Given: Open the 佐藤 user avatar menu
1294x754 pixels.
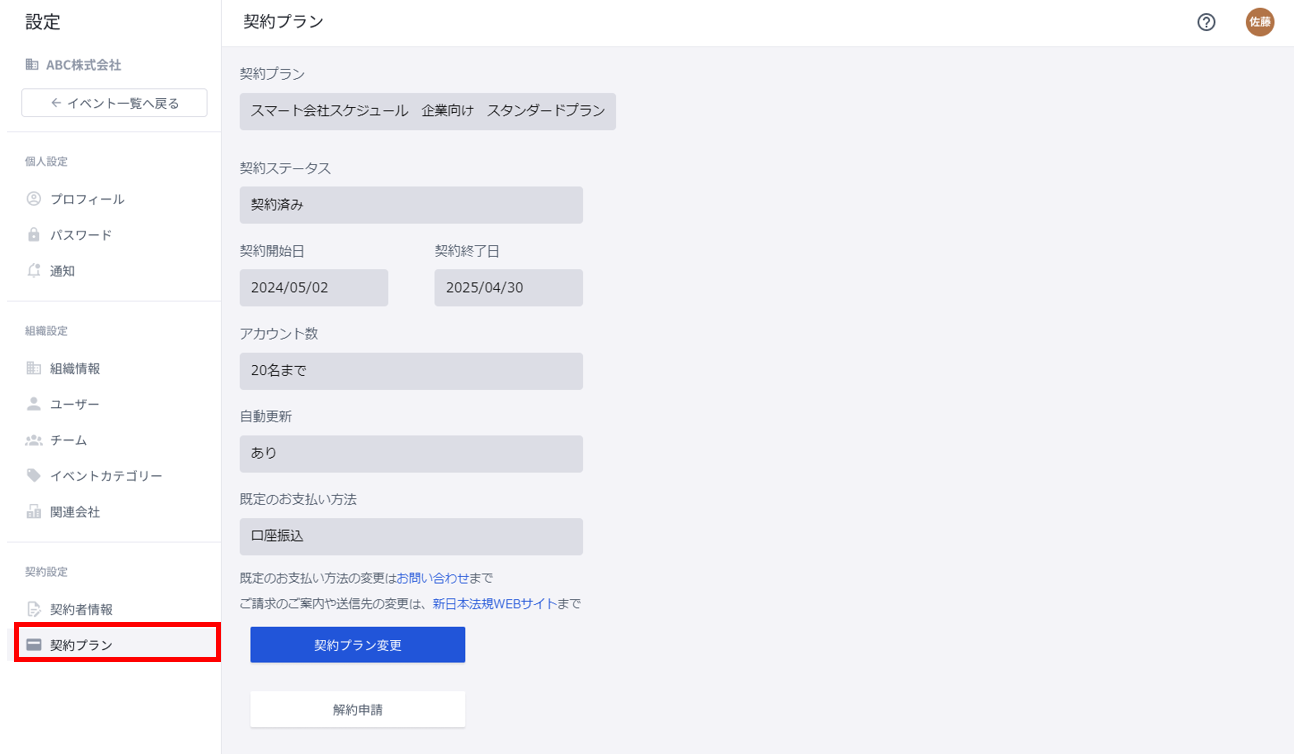Looking at the screenshot, I should (x=1260, y=22).
